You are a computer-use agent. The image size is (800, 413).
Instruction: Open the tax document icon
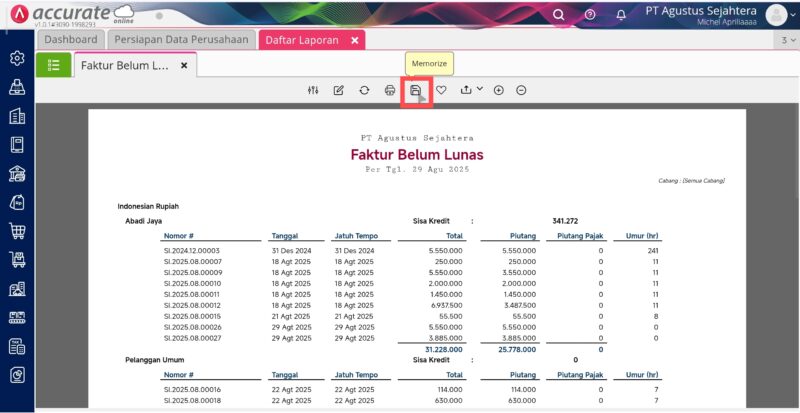17,347
